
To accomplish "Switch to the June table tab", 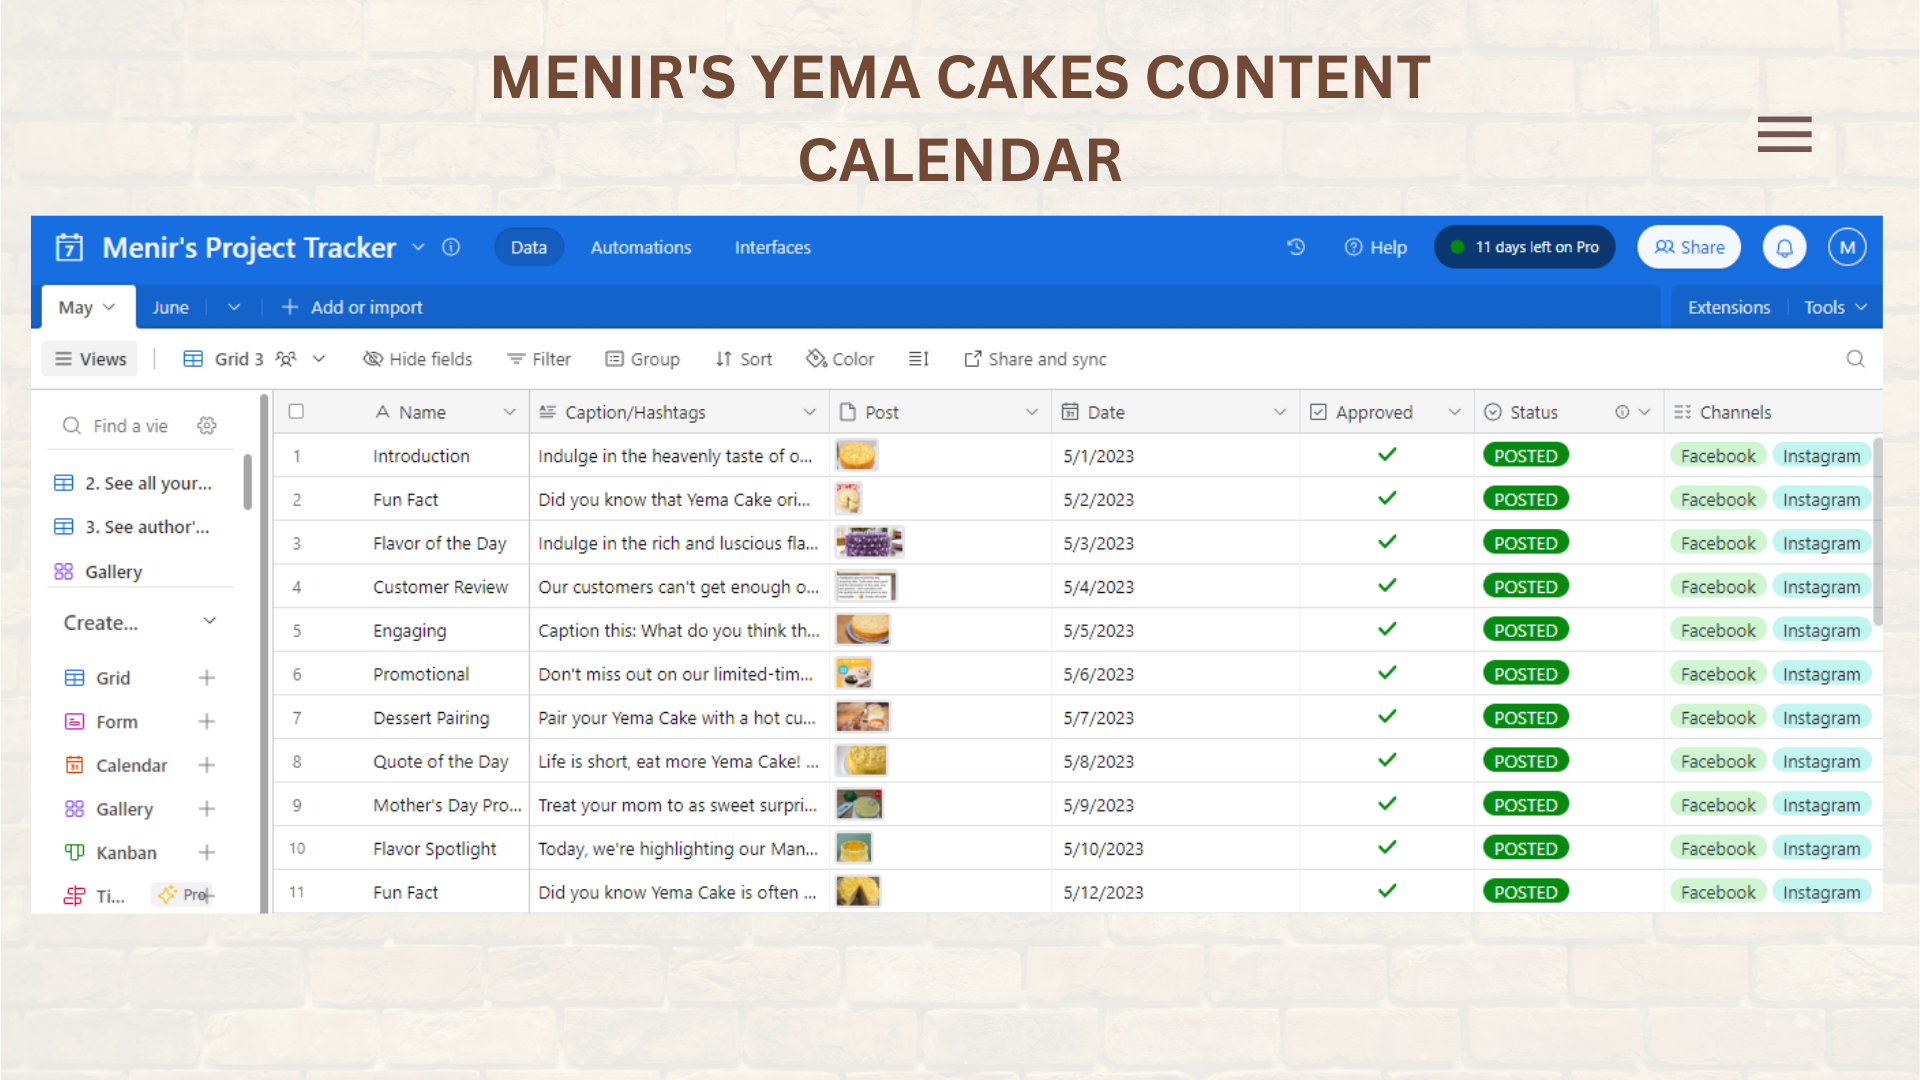I will [170, 307].
